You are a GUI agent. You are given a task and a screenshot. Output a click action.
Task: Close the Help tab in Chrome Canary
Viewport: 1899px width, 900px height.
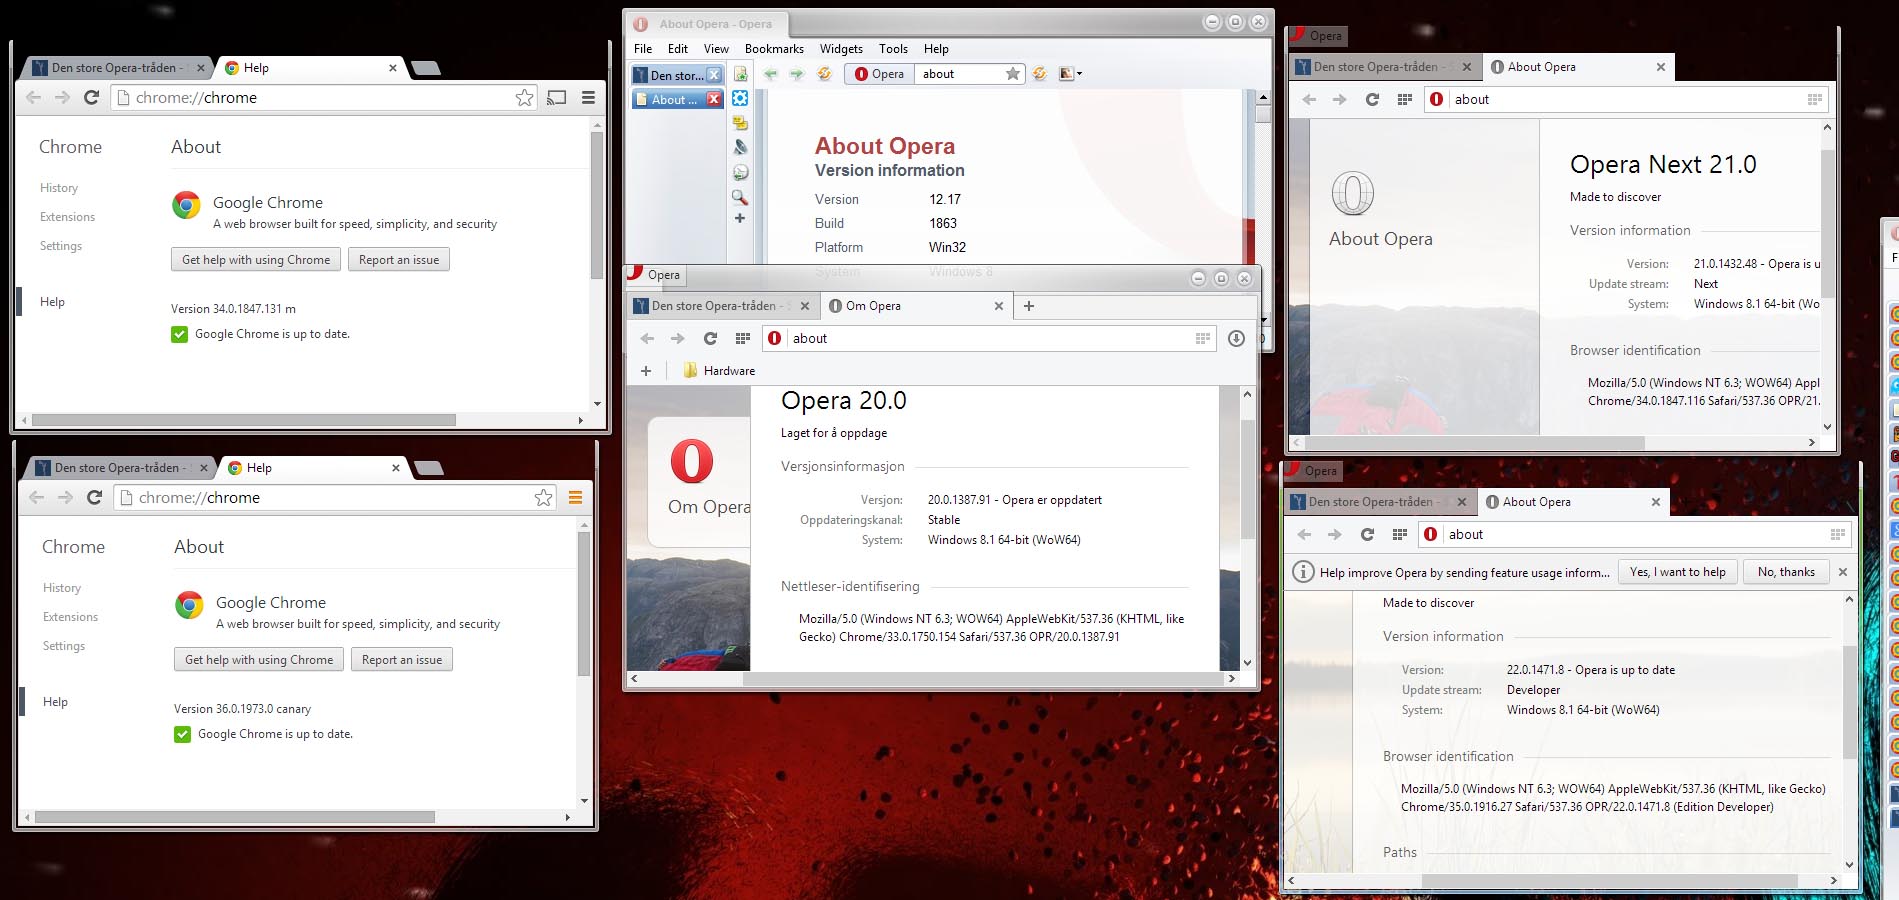[396, 468]
